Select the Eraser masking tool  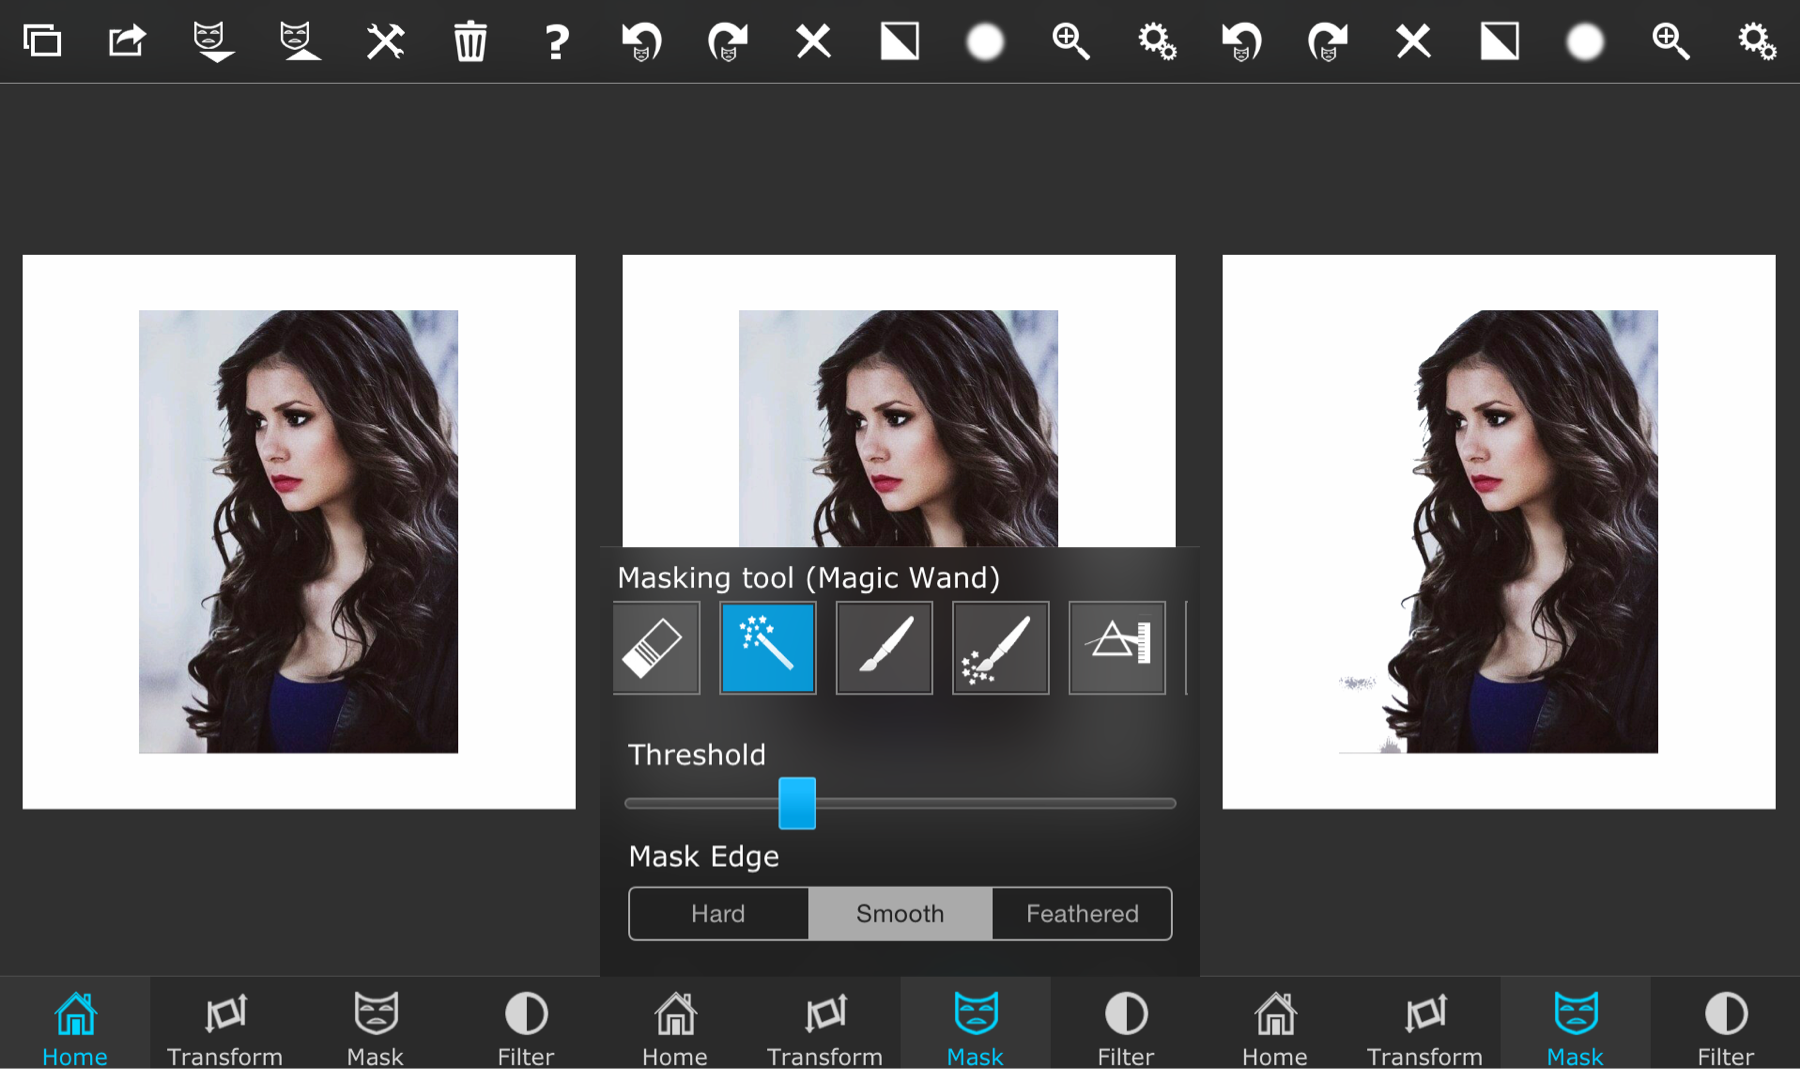(655, 648)
